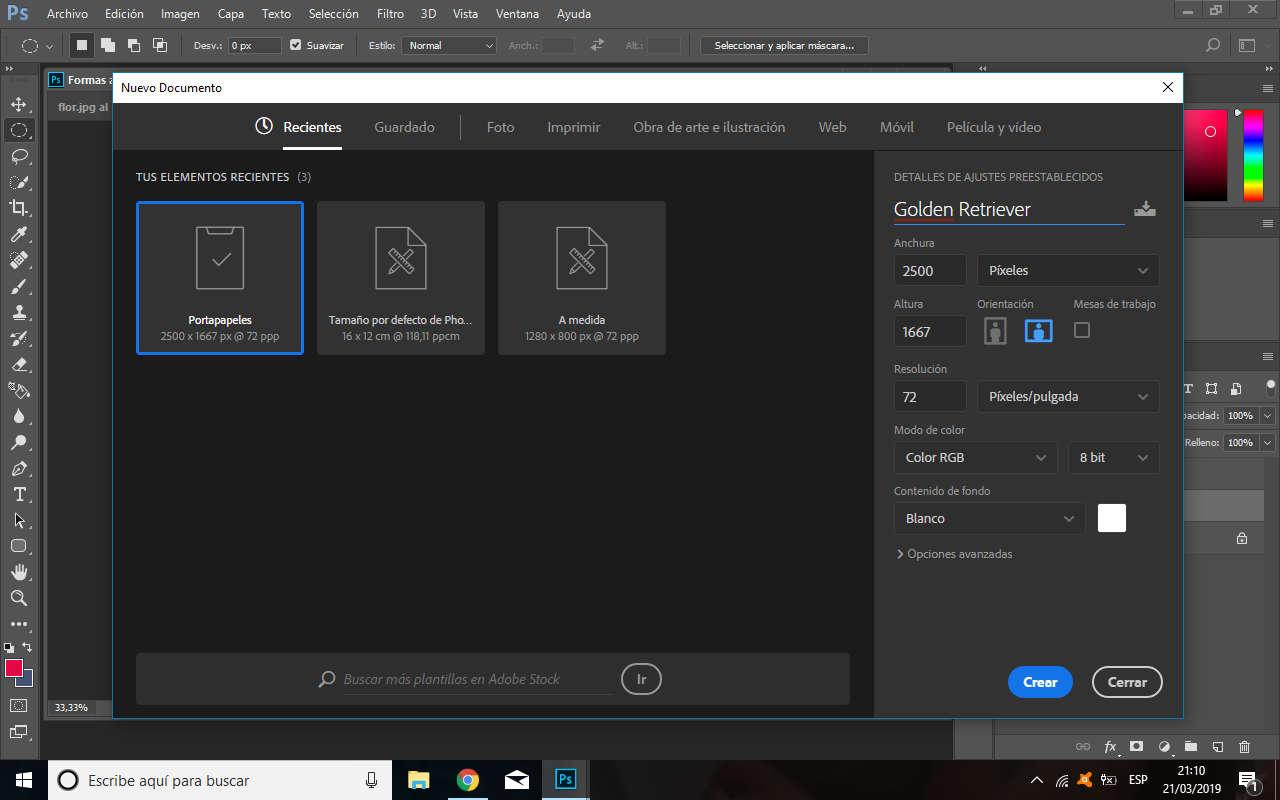Select the Spot Healing Brush tool

click(x=18, y=260)
